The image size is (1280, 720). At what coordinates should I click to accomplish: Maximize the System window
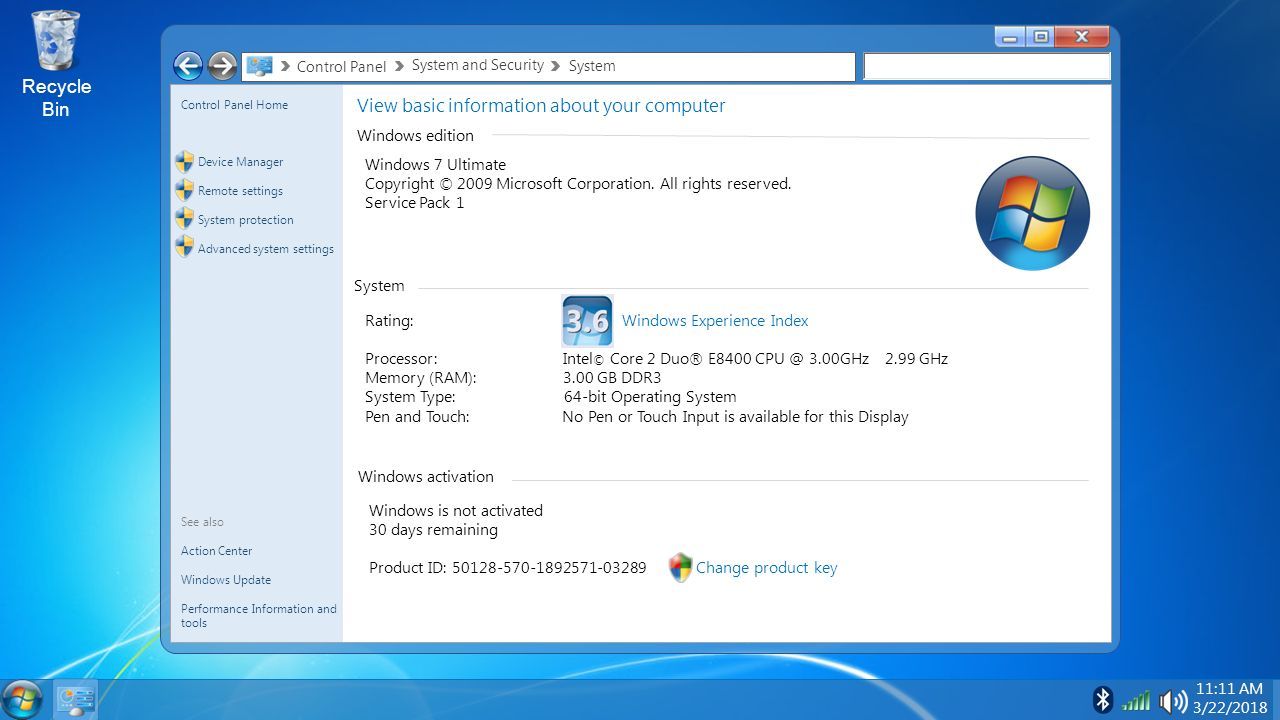pos(1040,37)
